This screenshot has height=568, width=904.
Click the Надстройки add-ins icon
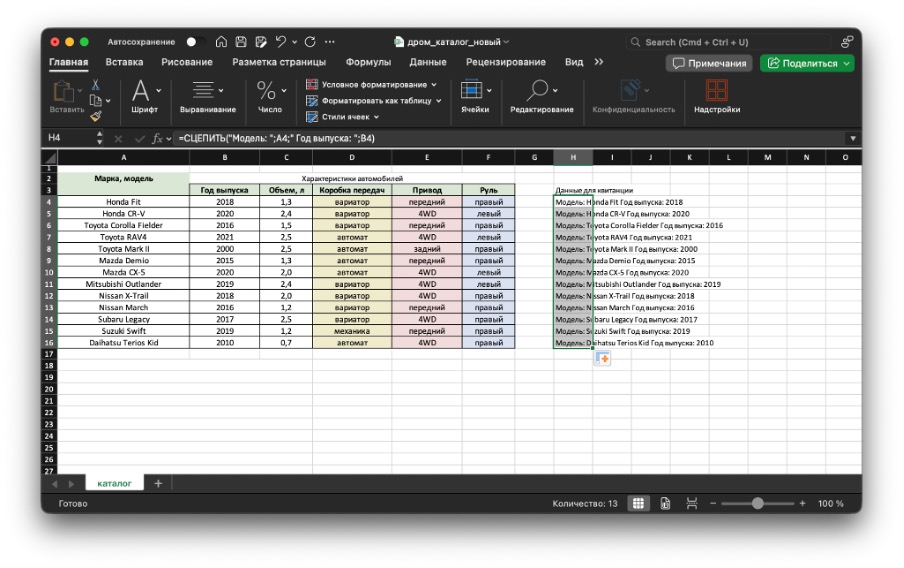point(717,91)
